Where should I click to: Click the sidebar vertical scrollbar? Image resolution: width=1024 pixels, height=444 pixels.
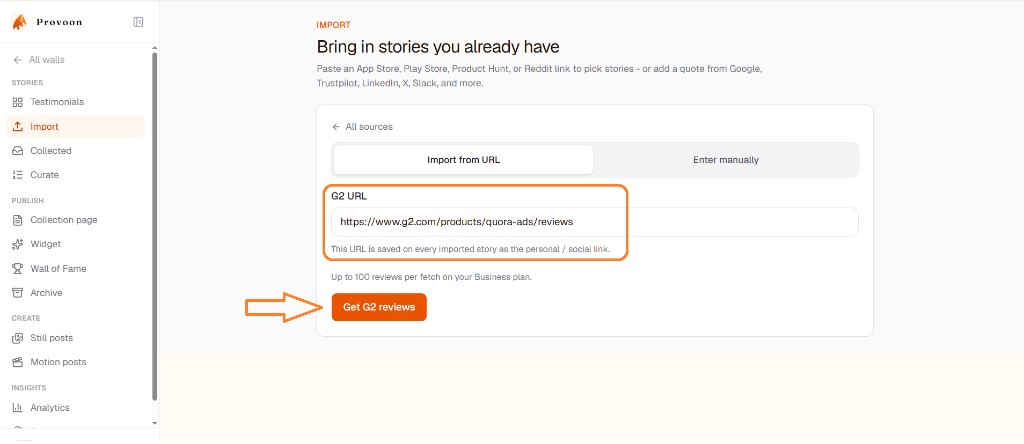click(x=154, y=225)
